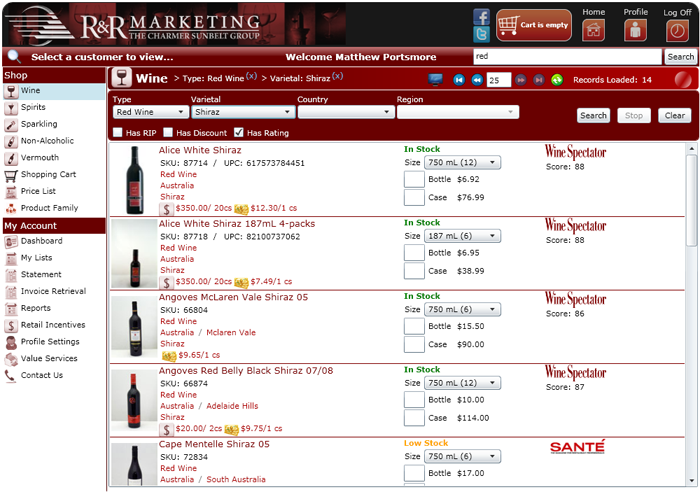Click the page size field showing 25

tap(498, 80)
